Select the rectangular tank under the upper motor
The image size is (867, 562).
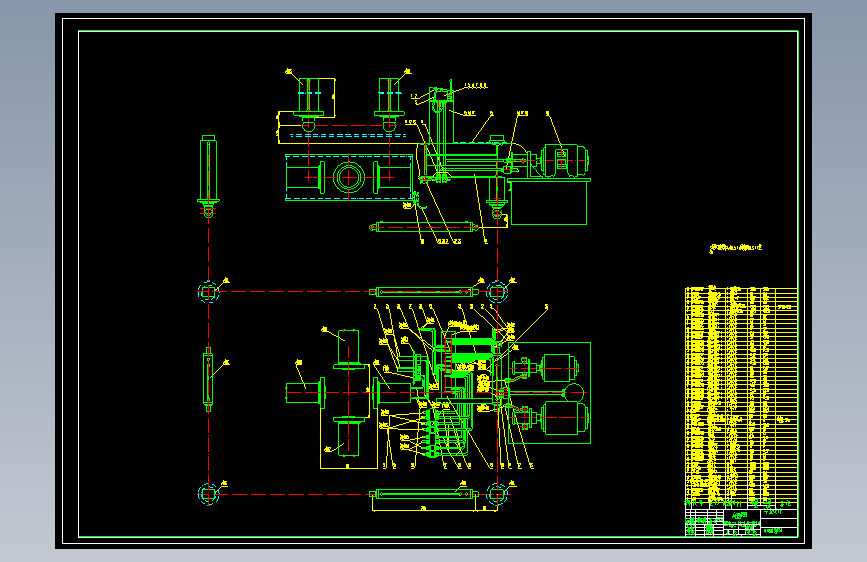click(x=549, y=203)
